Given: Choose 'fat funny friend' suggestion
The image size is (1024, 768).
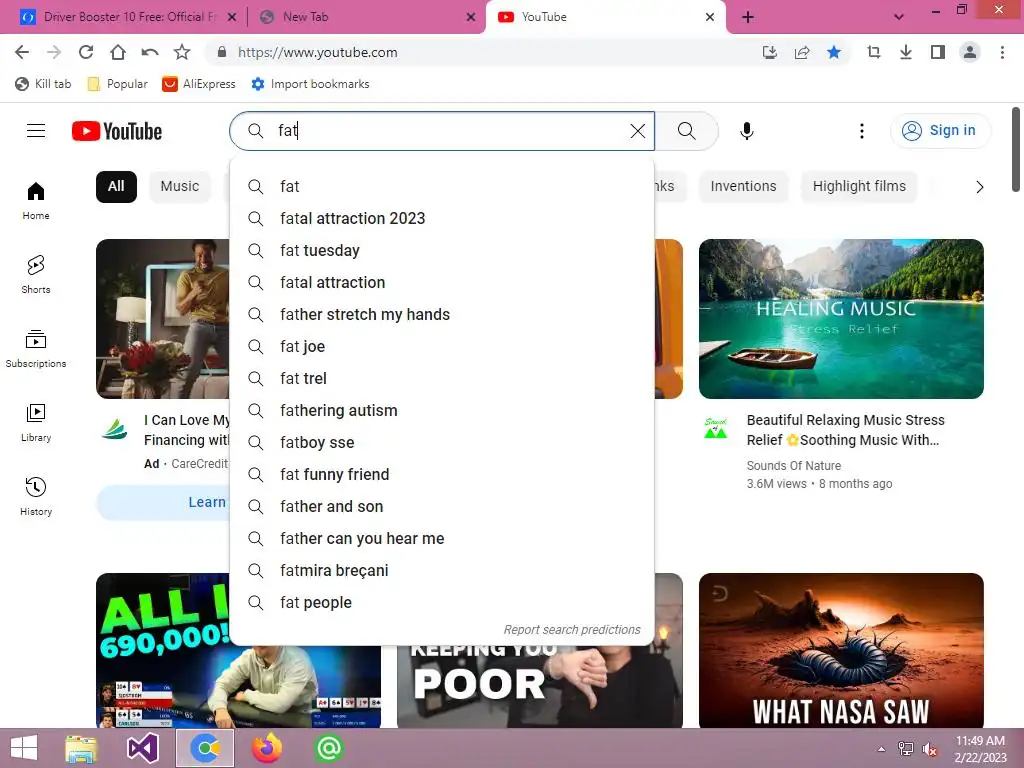Looking at the screenshot, I should 442,475.
